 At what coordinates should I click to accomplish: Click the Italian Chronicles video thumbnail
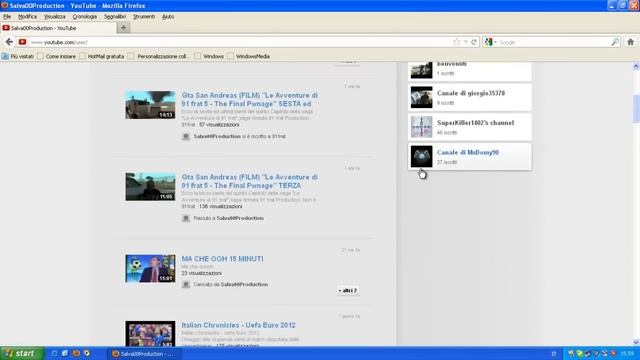pyautogui.click(x=150, y=333)
